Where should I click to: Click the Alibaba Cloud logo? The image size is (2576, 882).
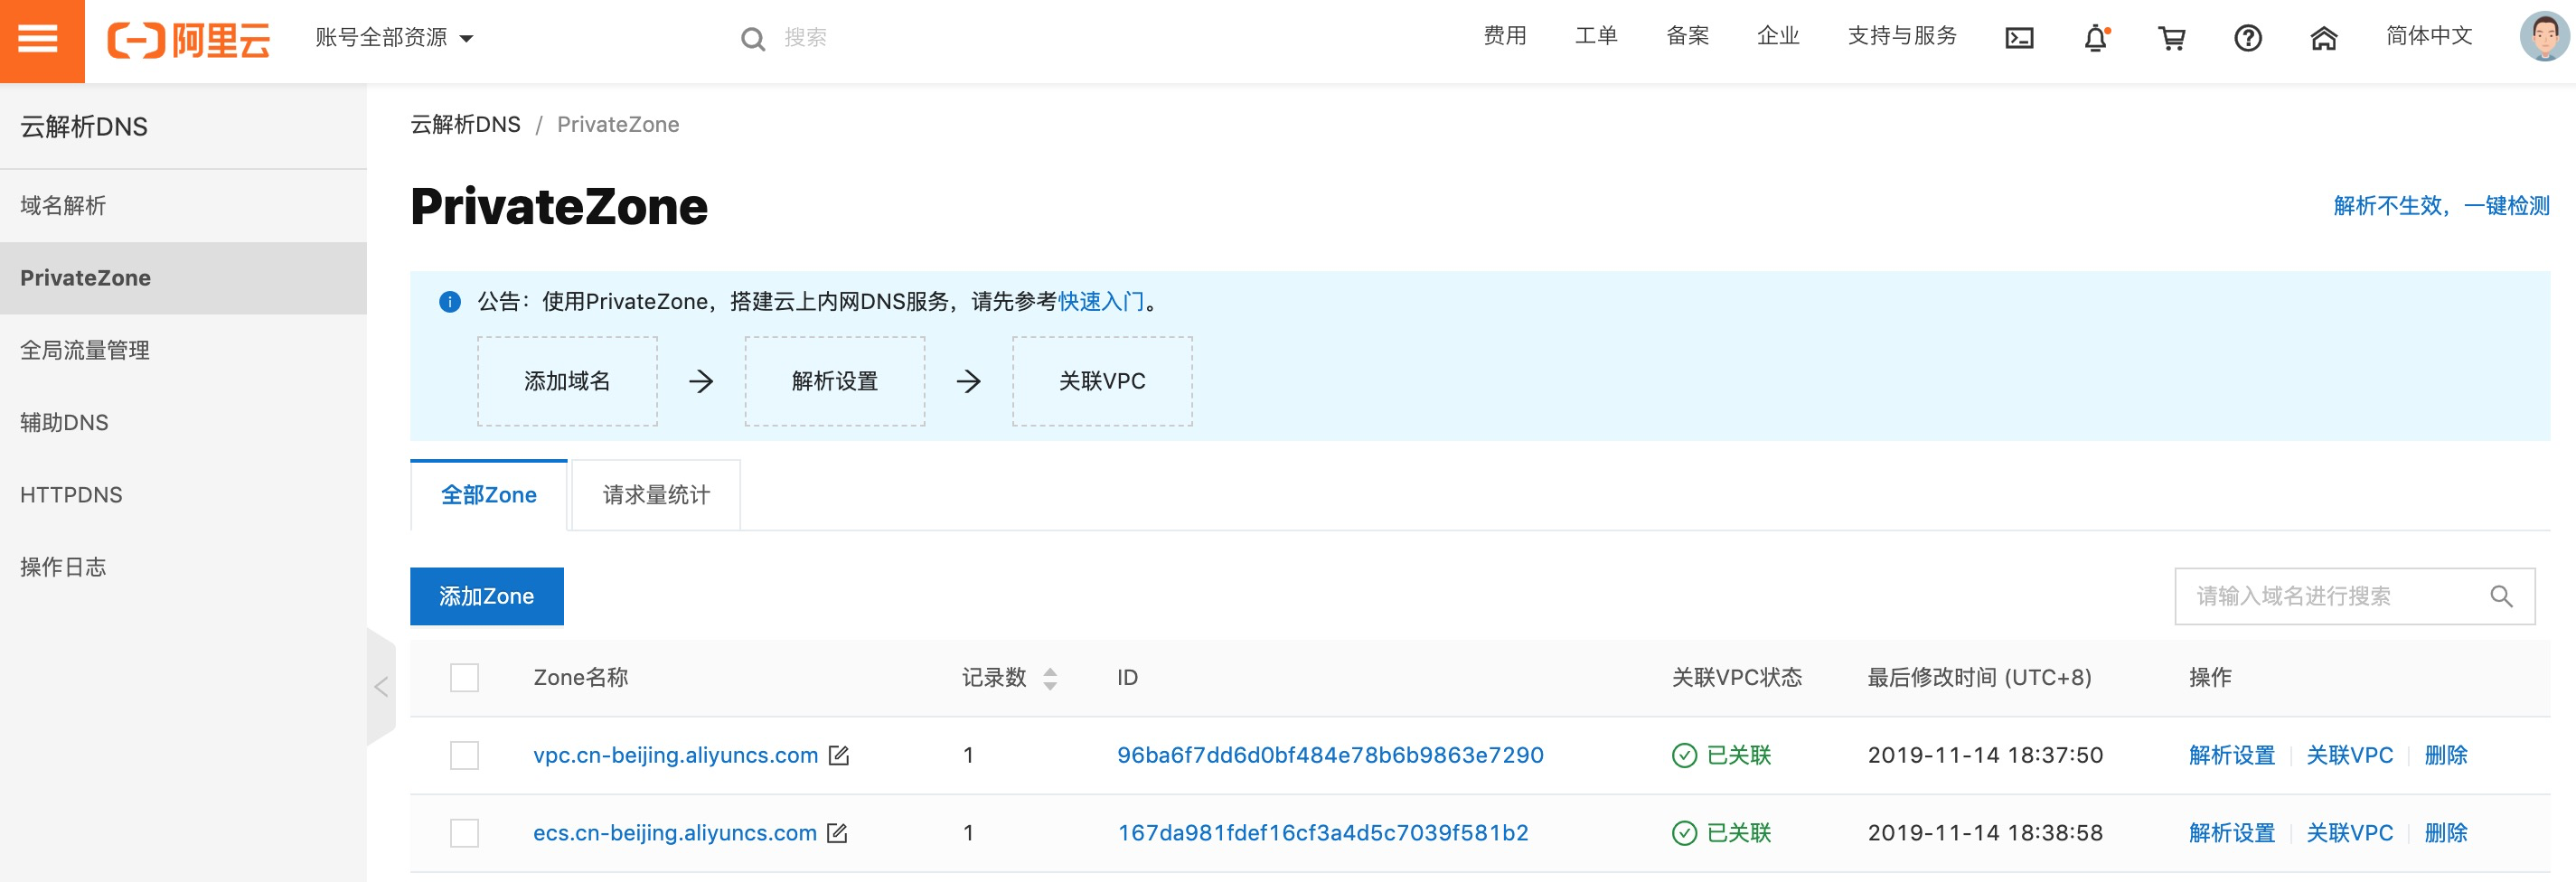click(189, 39)
